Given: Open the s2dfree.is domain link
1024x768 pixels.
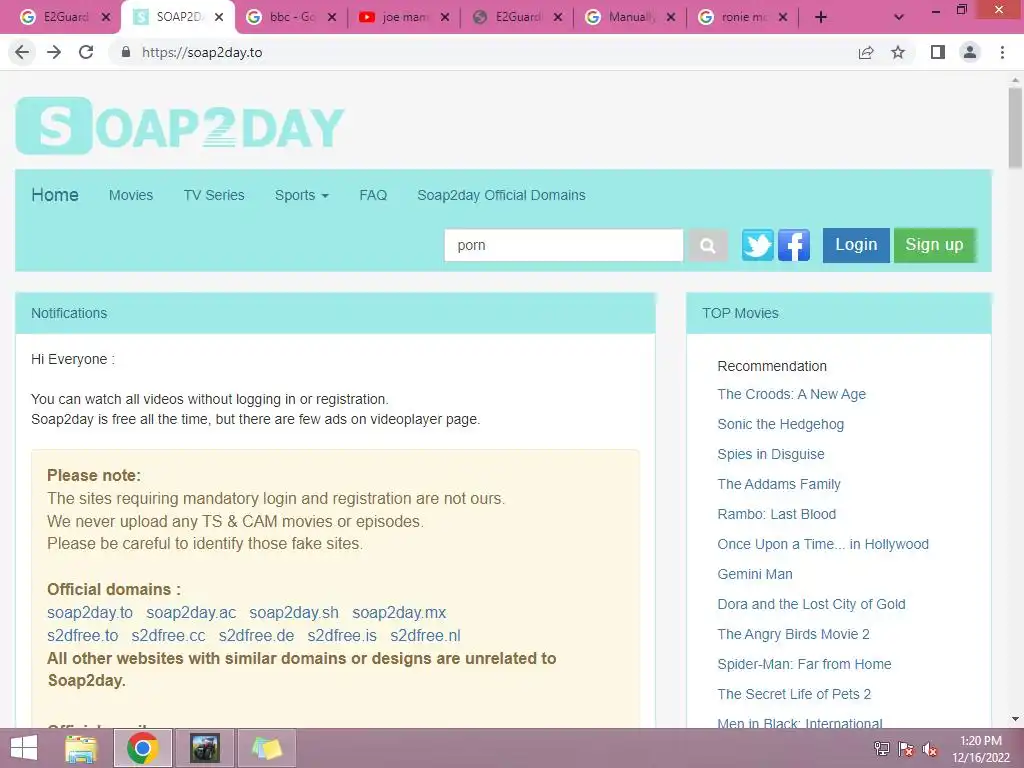Looking at the screenshot, I should pyautogui.click(x=342, y=635).
